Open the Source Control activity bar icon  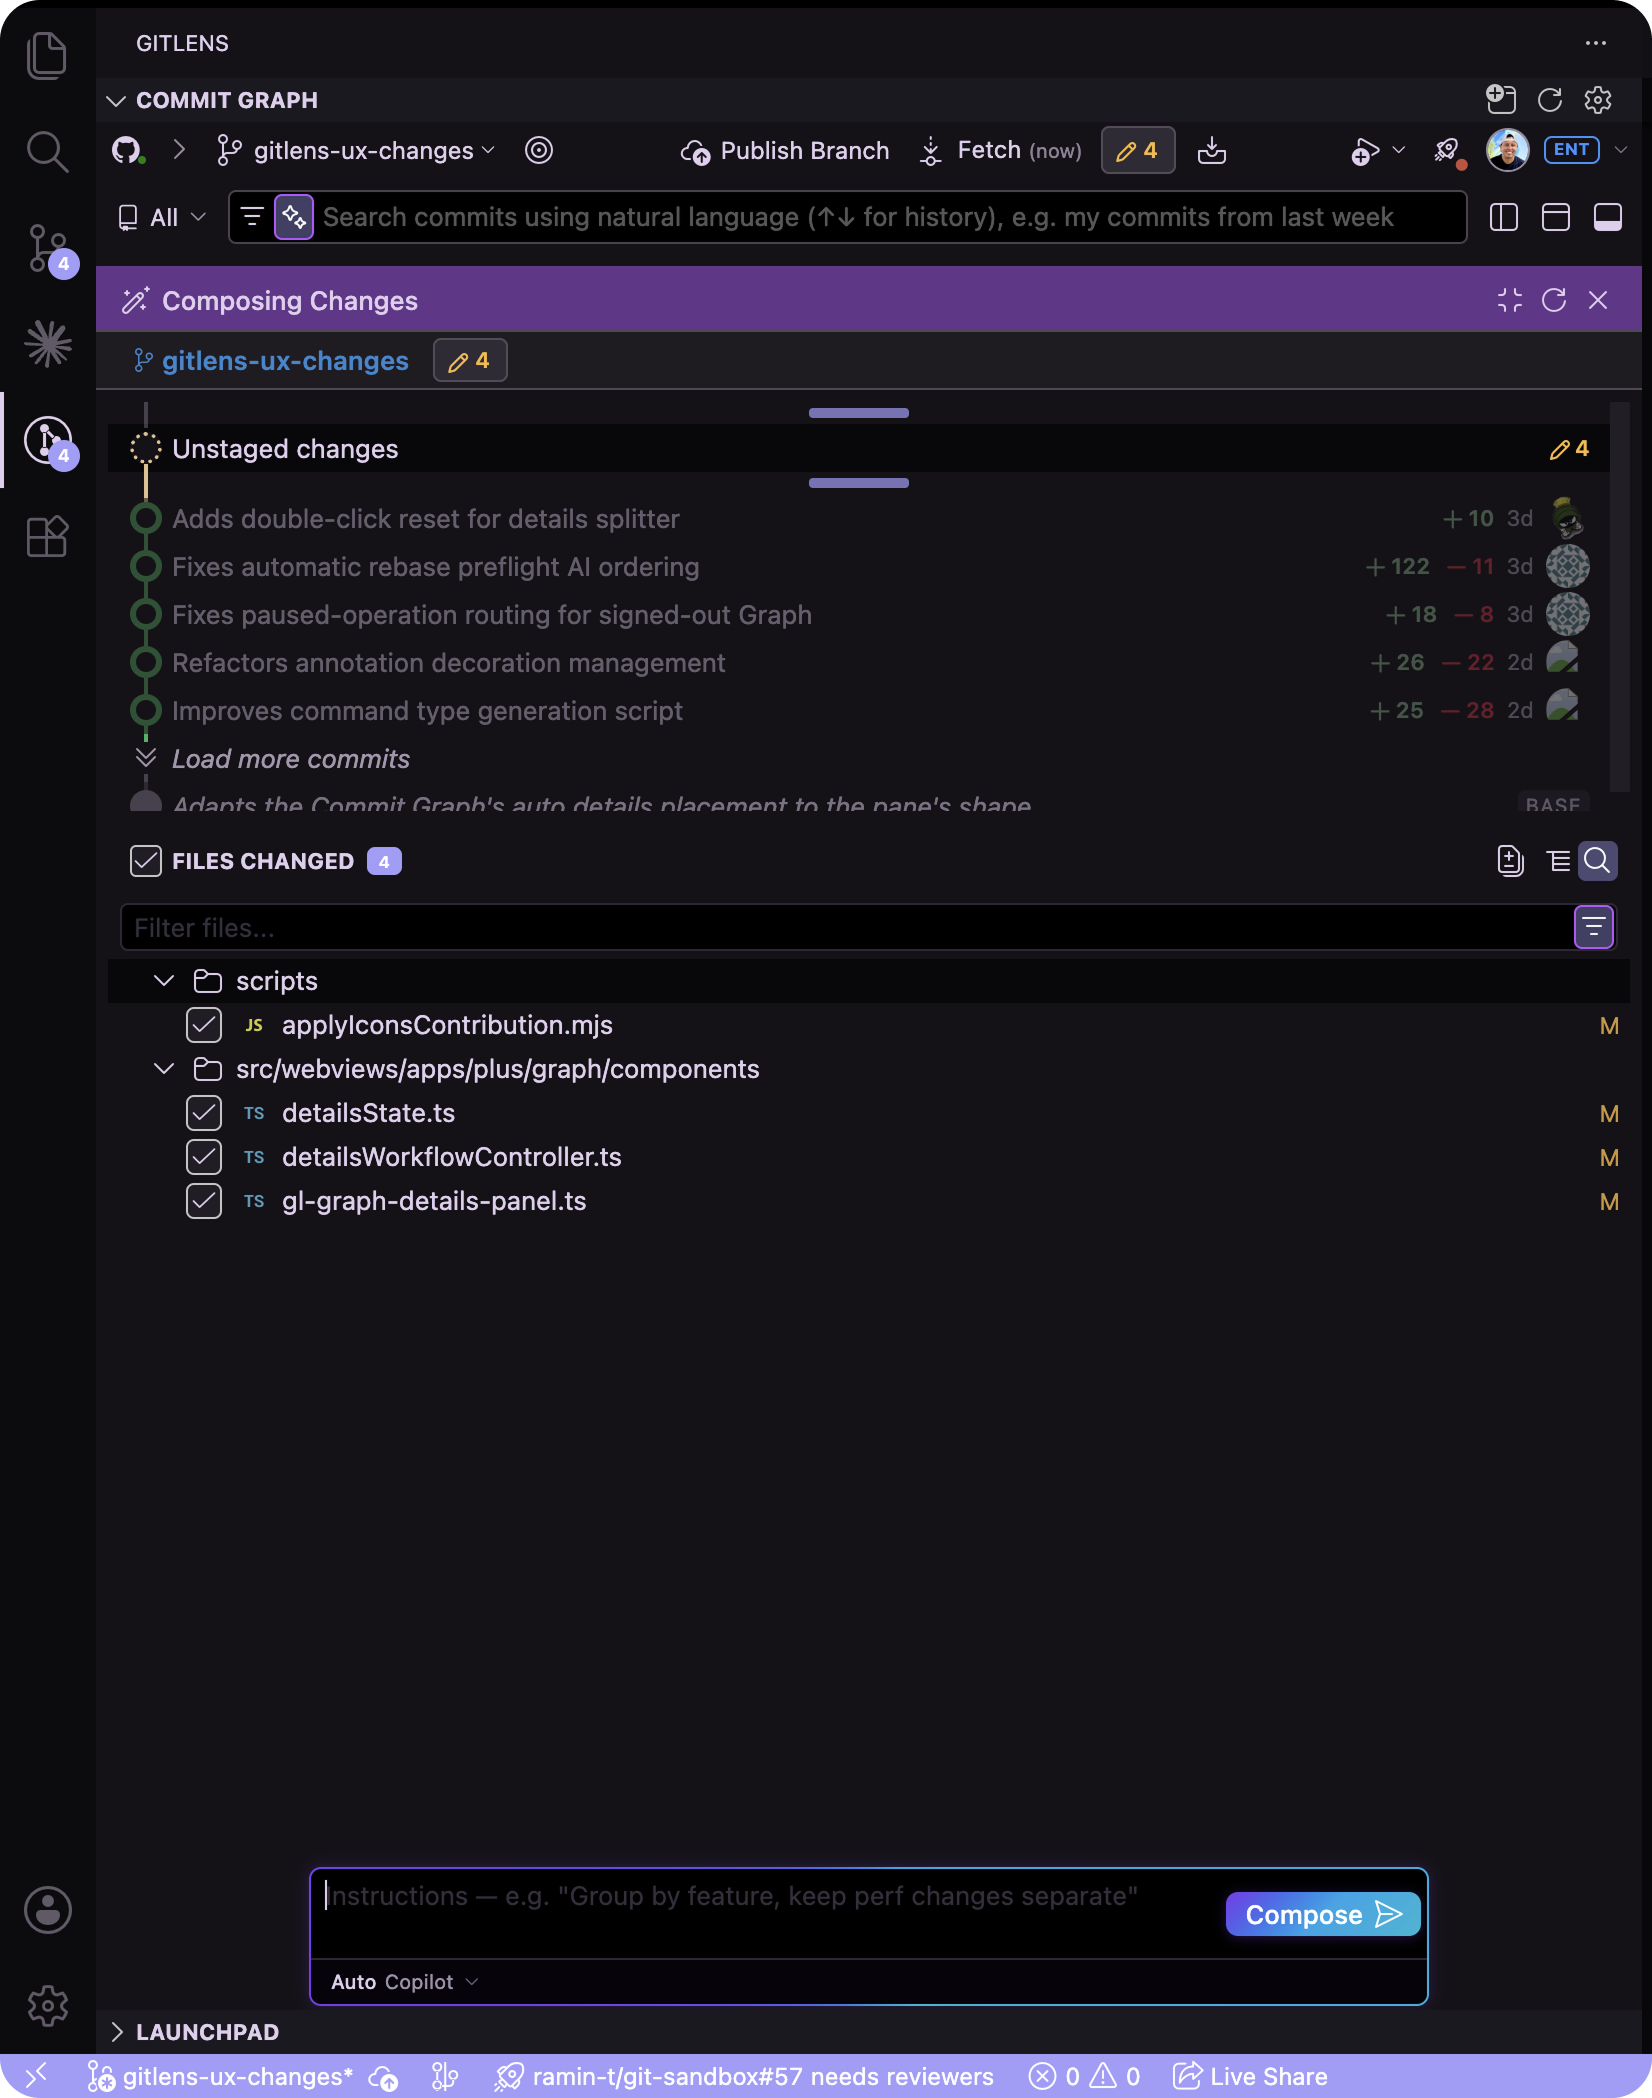click(x=47, y=249)
